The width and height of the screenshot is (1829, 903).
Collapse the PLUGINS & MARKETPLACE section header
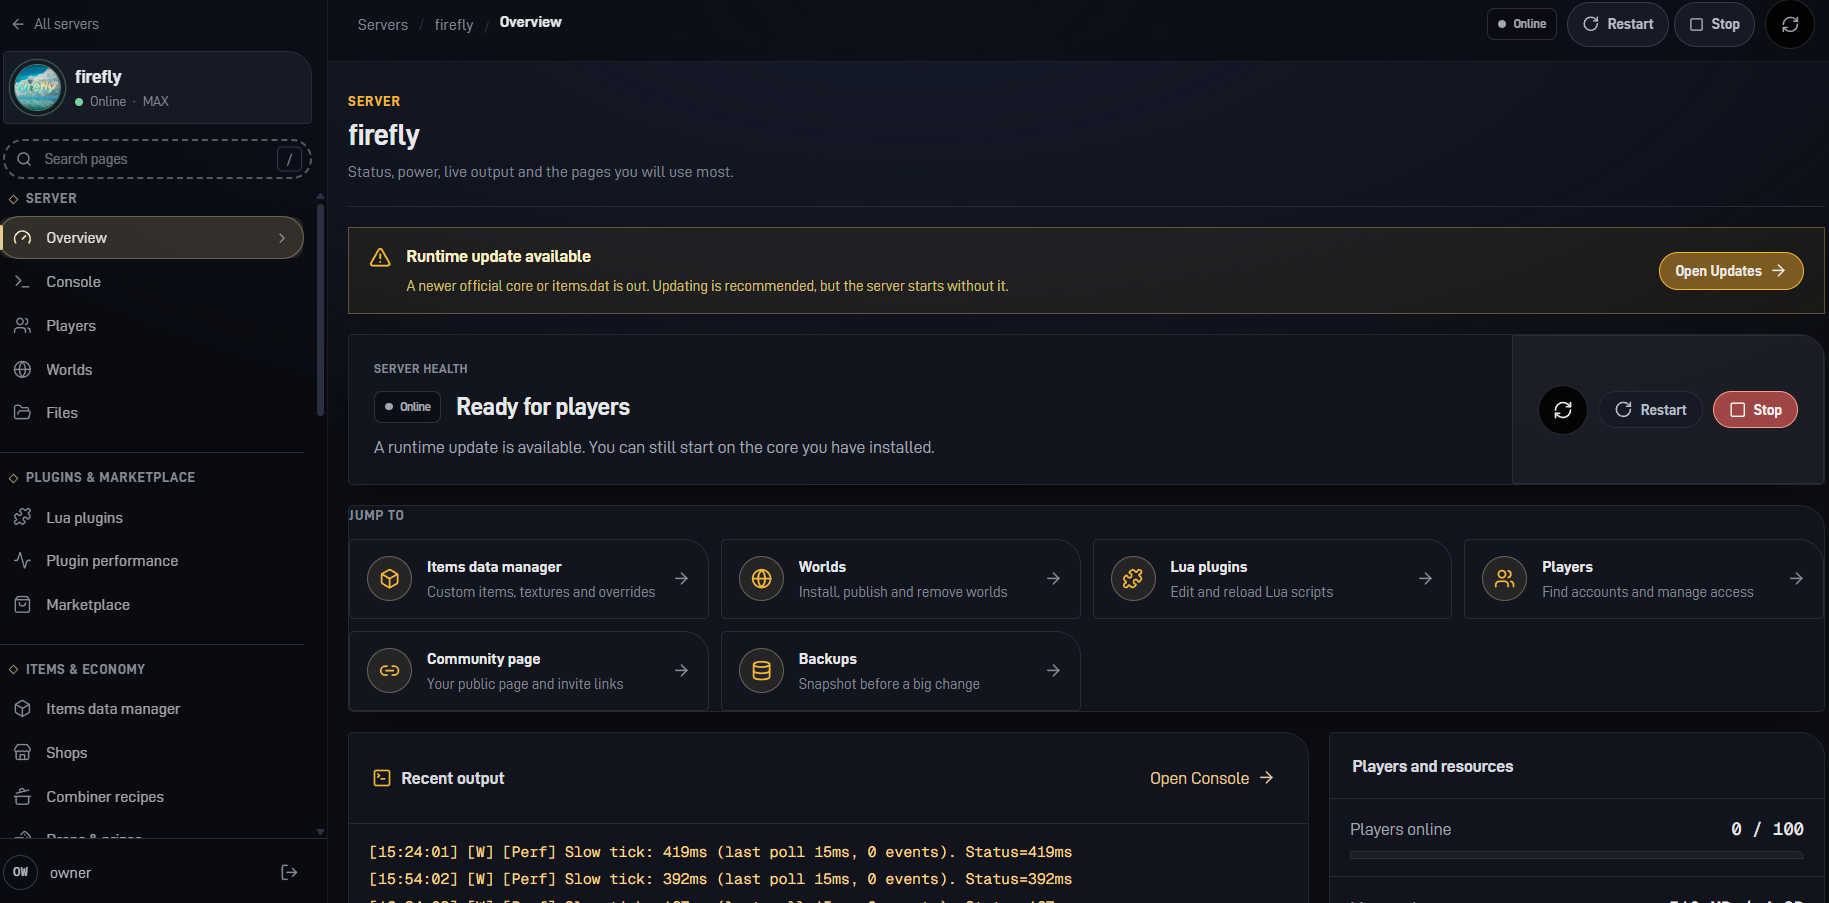click(102, 478)
